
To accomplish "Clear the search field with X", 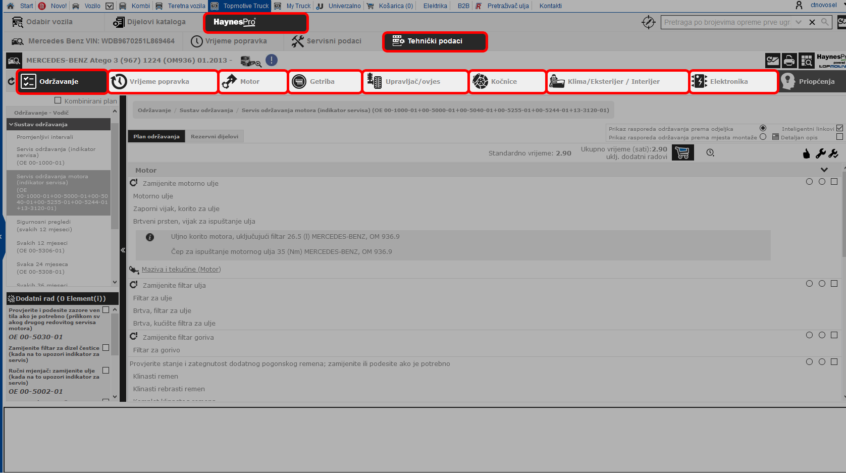I will [x=812, y=22].
